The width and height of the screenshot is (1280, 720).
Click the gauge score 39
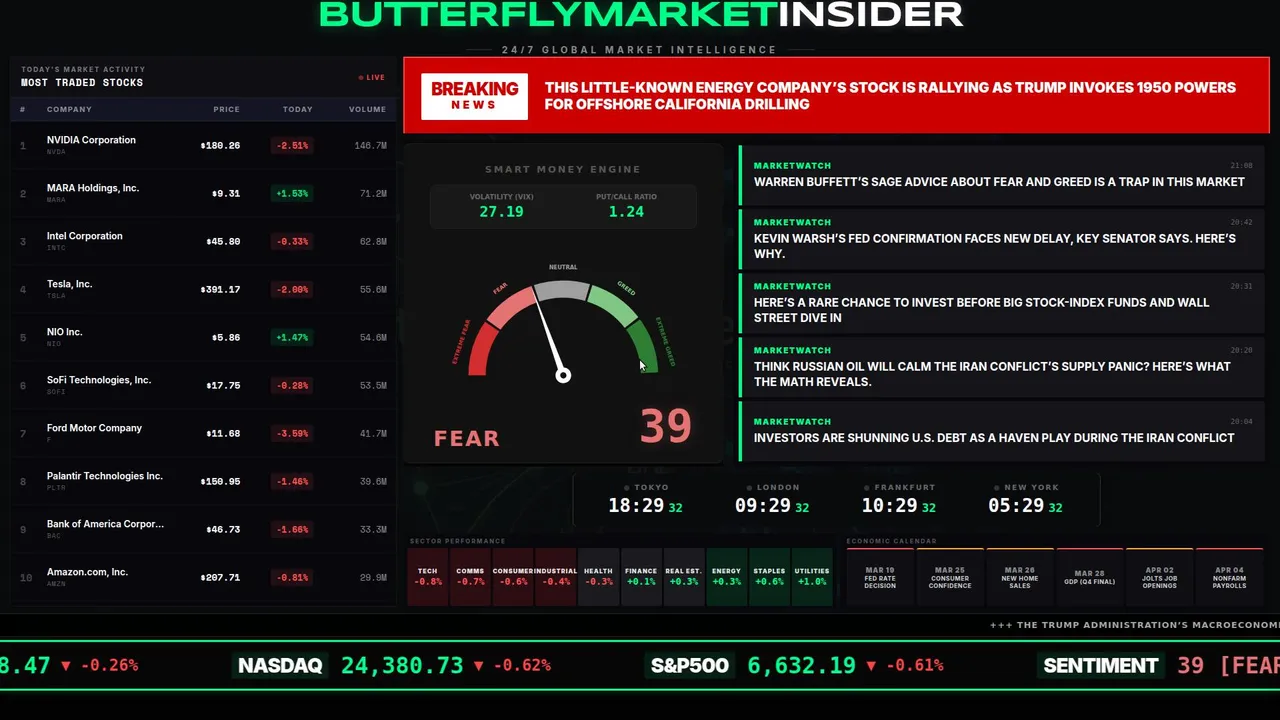[665, 427]
